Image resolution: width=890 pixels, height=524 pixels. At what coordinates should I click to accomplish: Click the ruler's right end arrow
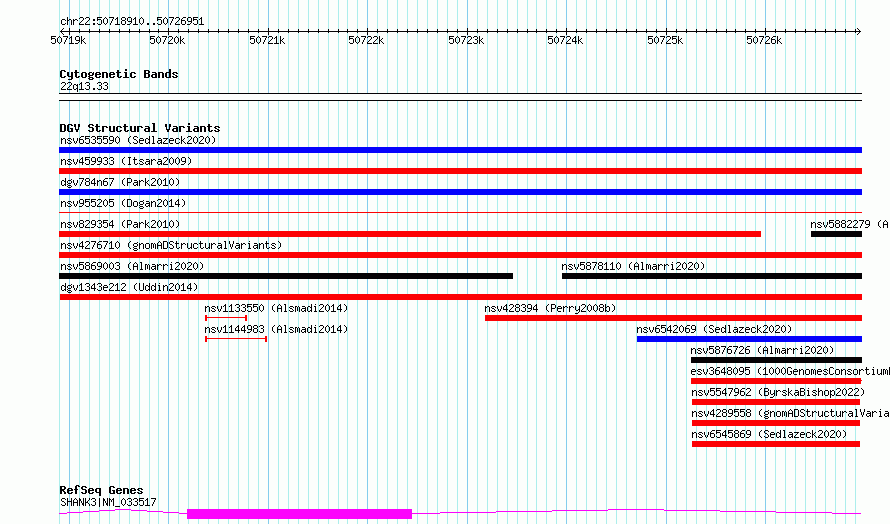point(858,31)
